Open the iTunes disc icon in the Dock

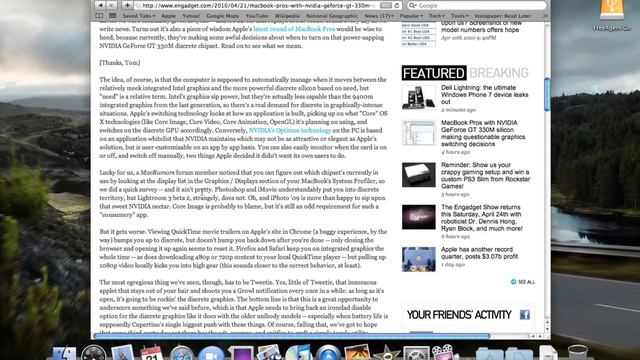[x=298, y=353]
